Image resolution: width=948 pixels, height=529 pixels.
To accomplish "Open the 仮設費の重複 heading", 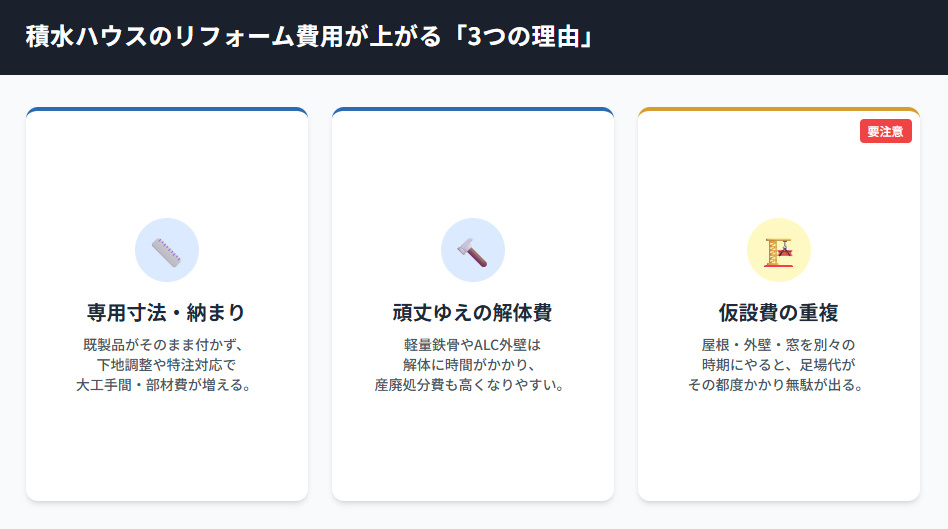I will click(778, 313).
